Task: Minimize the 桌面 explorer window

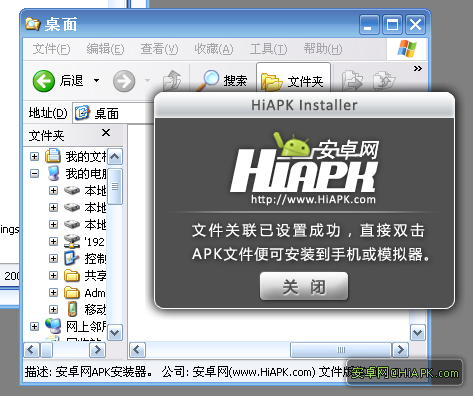Action: click(369, 25)
